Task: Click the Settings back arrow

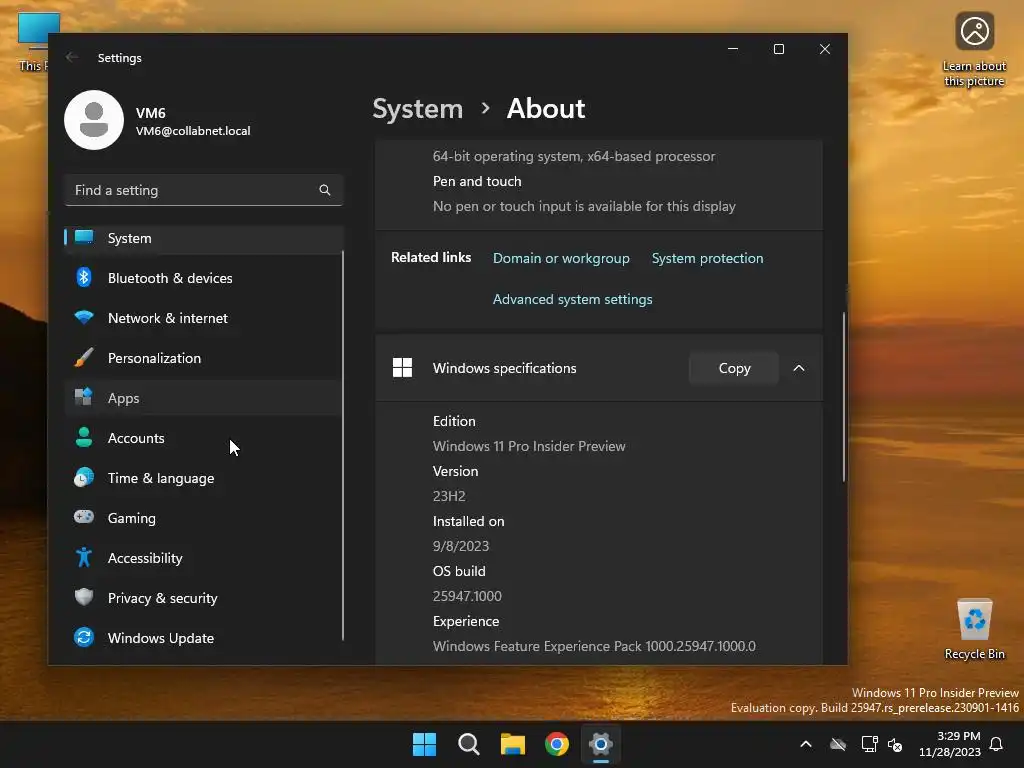Action: pyautogui.click(x=72, y=57)
